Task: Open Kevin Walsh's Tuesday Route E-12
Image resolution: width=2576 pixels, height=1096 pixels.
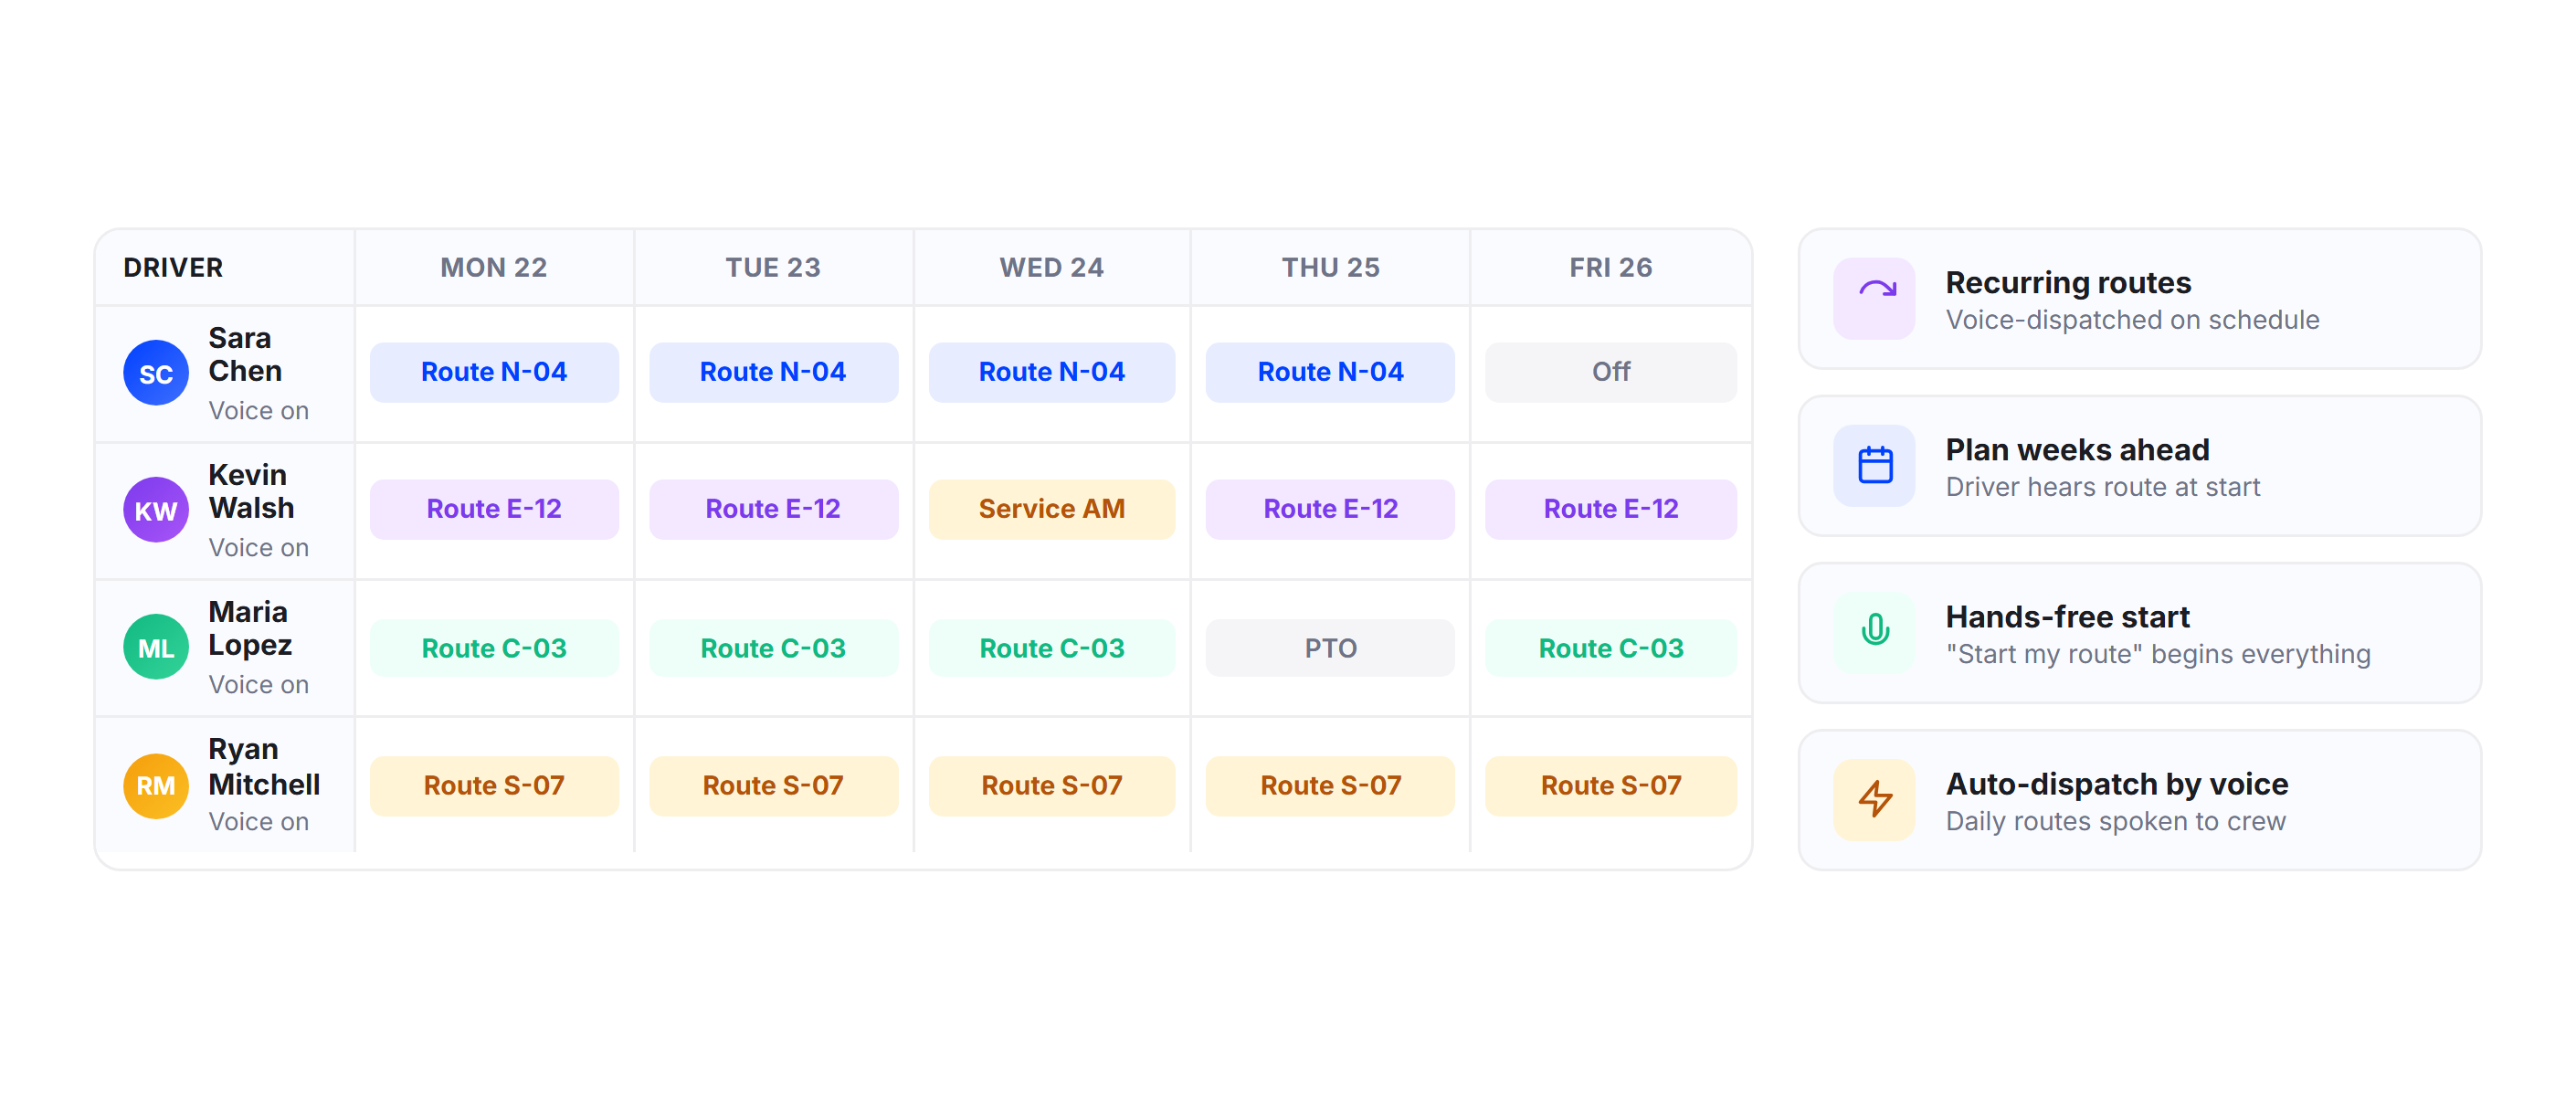Action: click(x=773, y=509)
